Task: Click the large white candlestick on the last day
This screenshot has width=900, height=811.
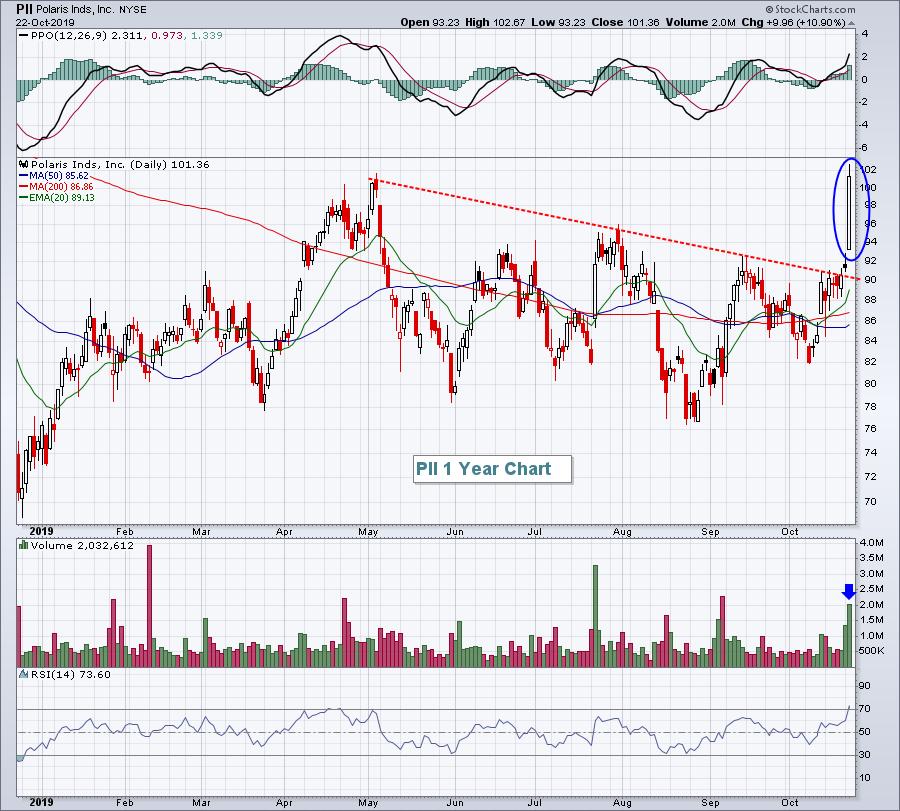Action: [849, 213]
